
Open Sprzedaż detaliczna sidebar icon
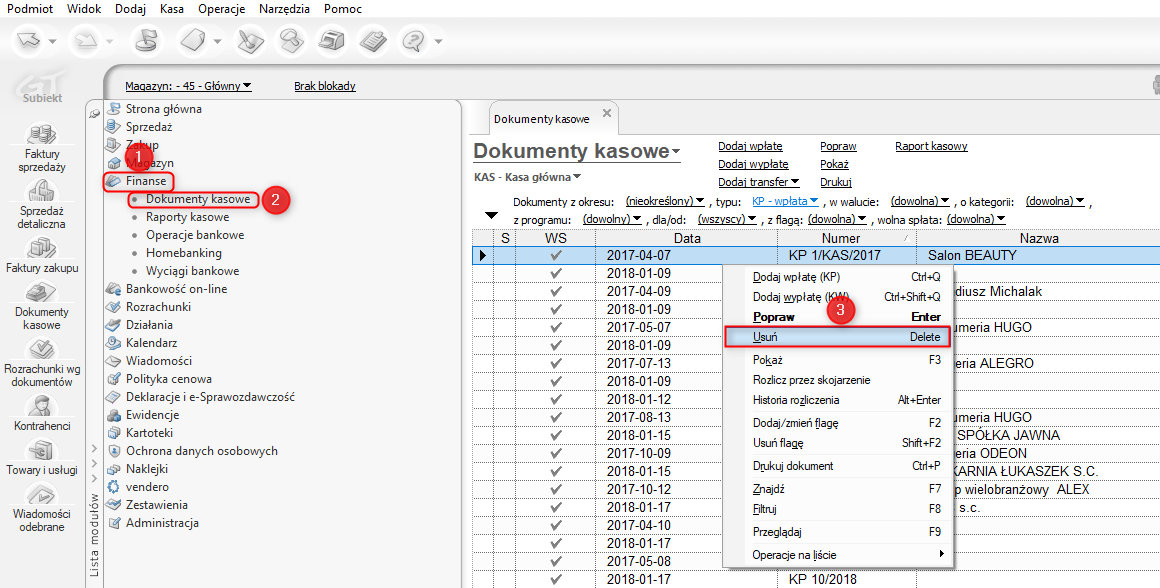point(42,192)
